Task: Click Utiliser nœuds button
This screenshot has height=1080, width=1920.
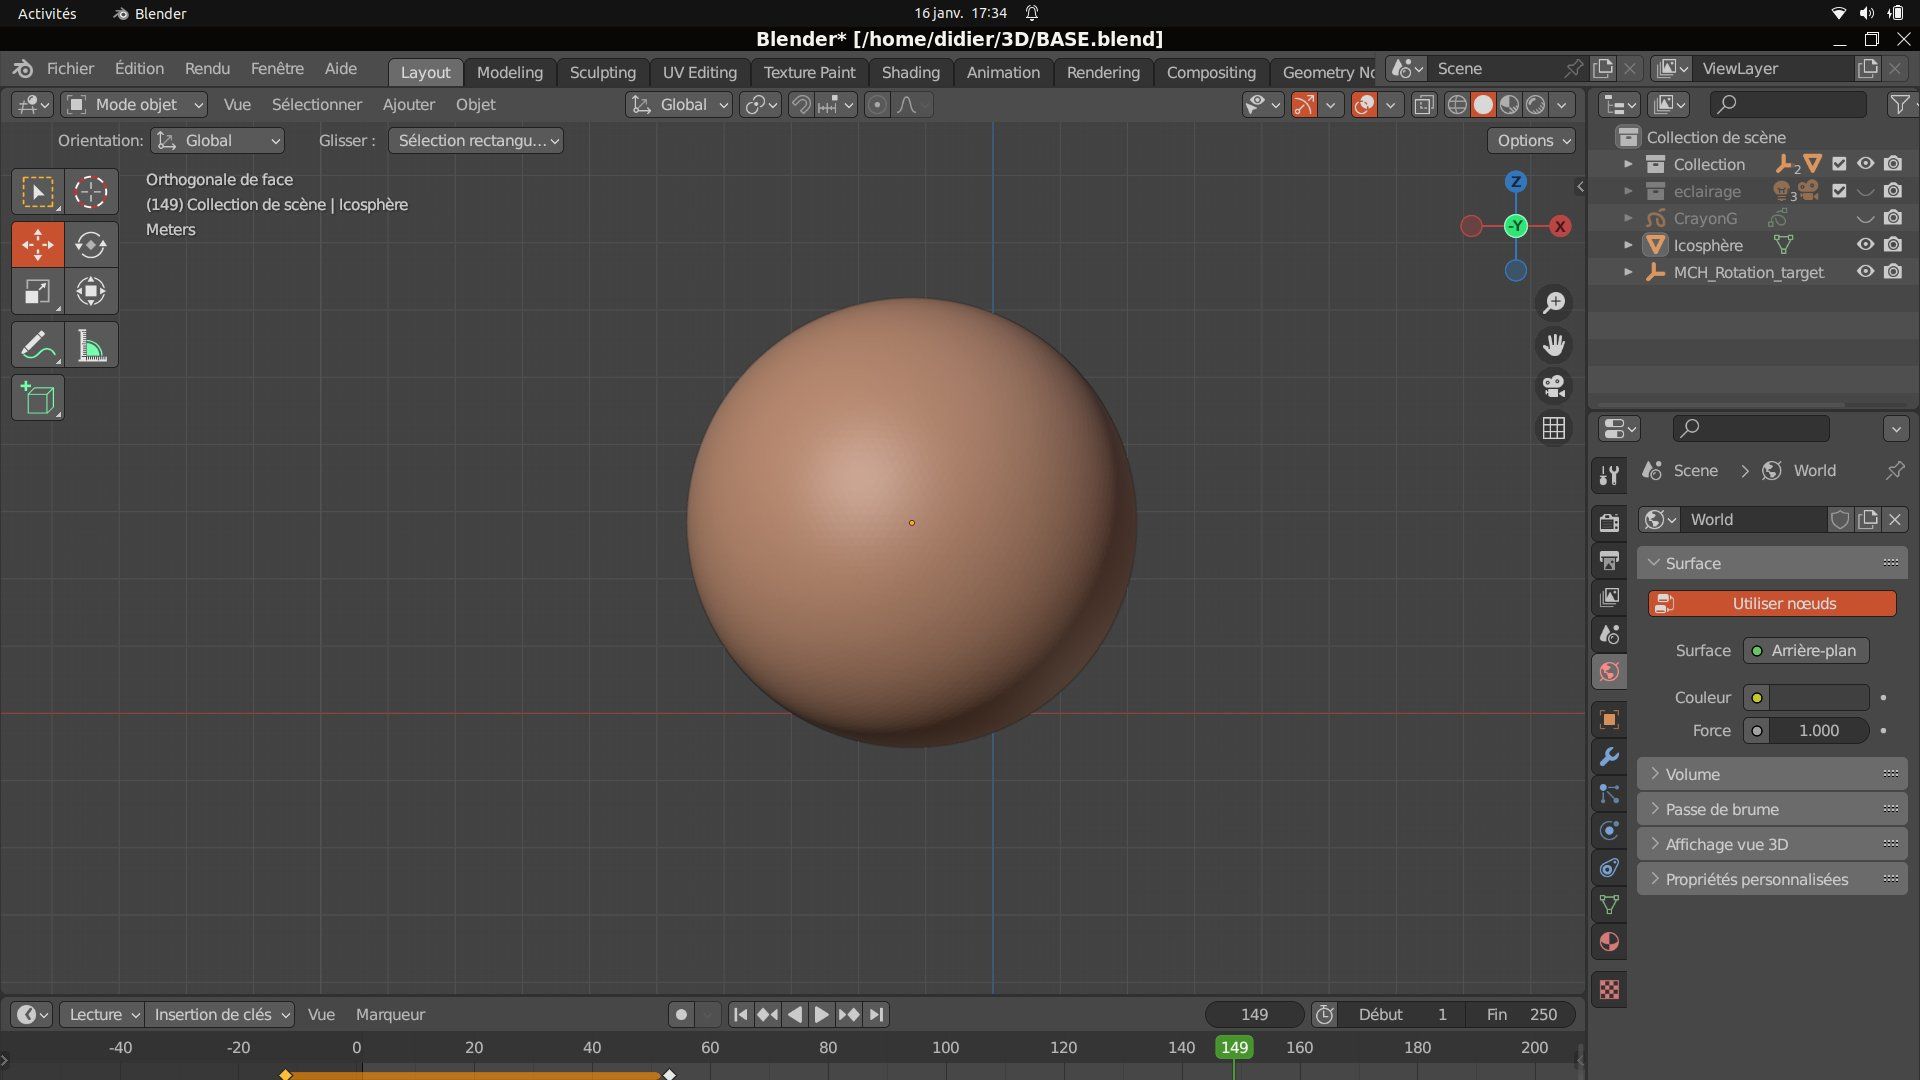Action: pos(1772,604)
